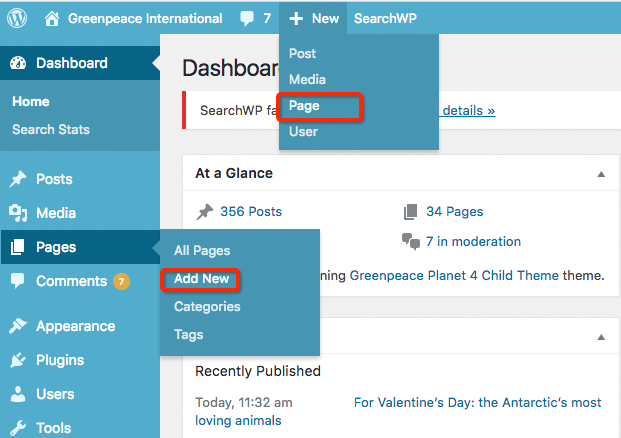Click the Media icon in sidebar
This screenshot has height=438, width=621.
click(x=18, y=213)
